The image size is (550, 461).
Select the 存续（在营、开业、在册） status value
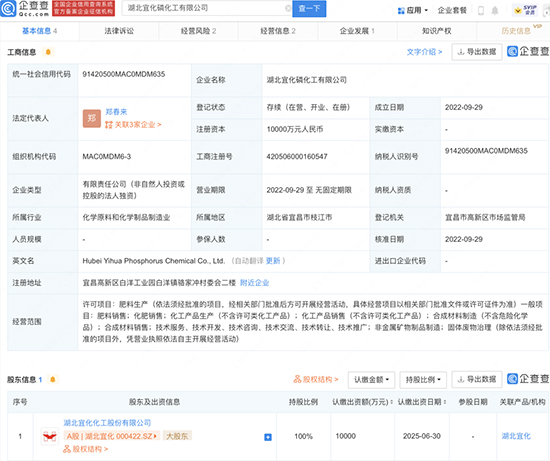[308, 107]
